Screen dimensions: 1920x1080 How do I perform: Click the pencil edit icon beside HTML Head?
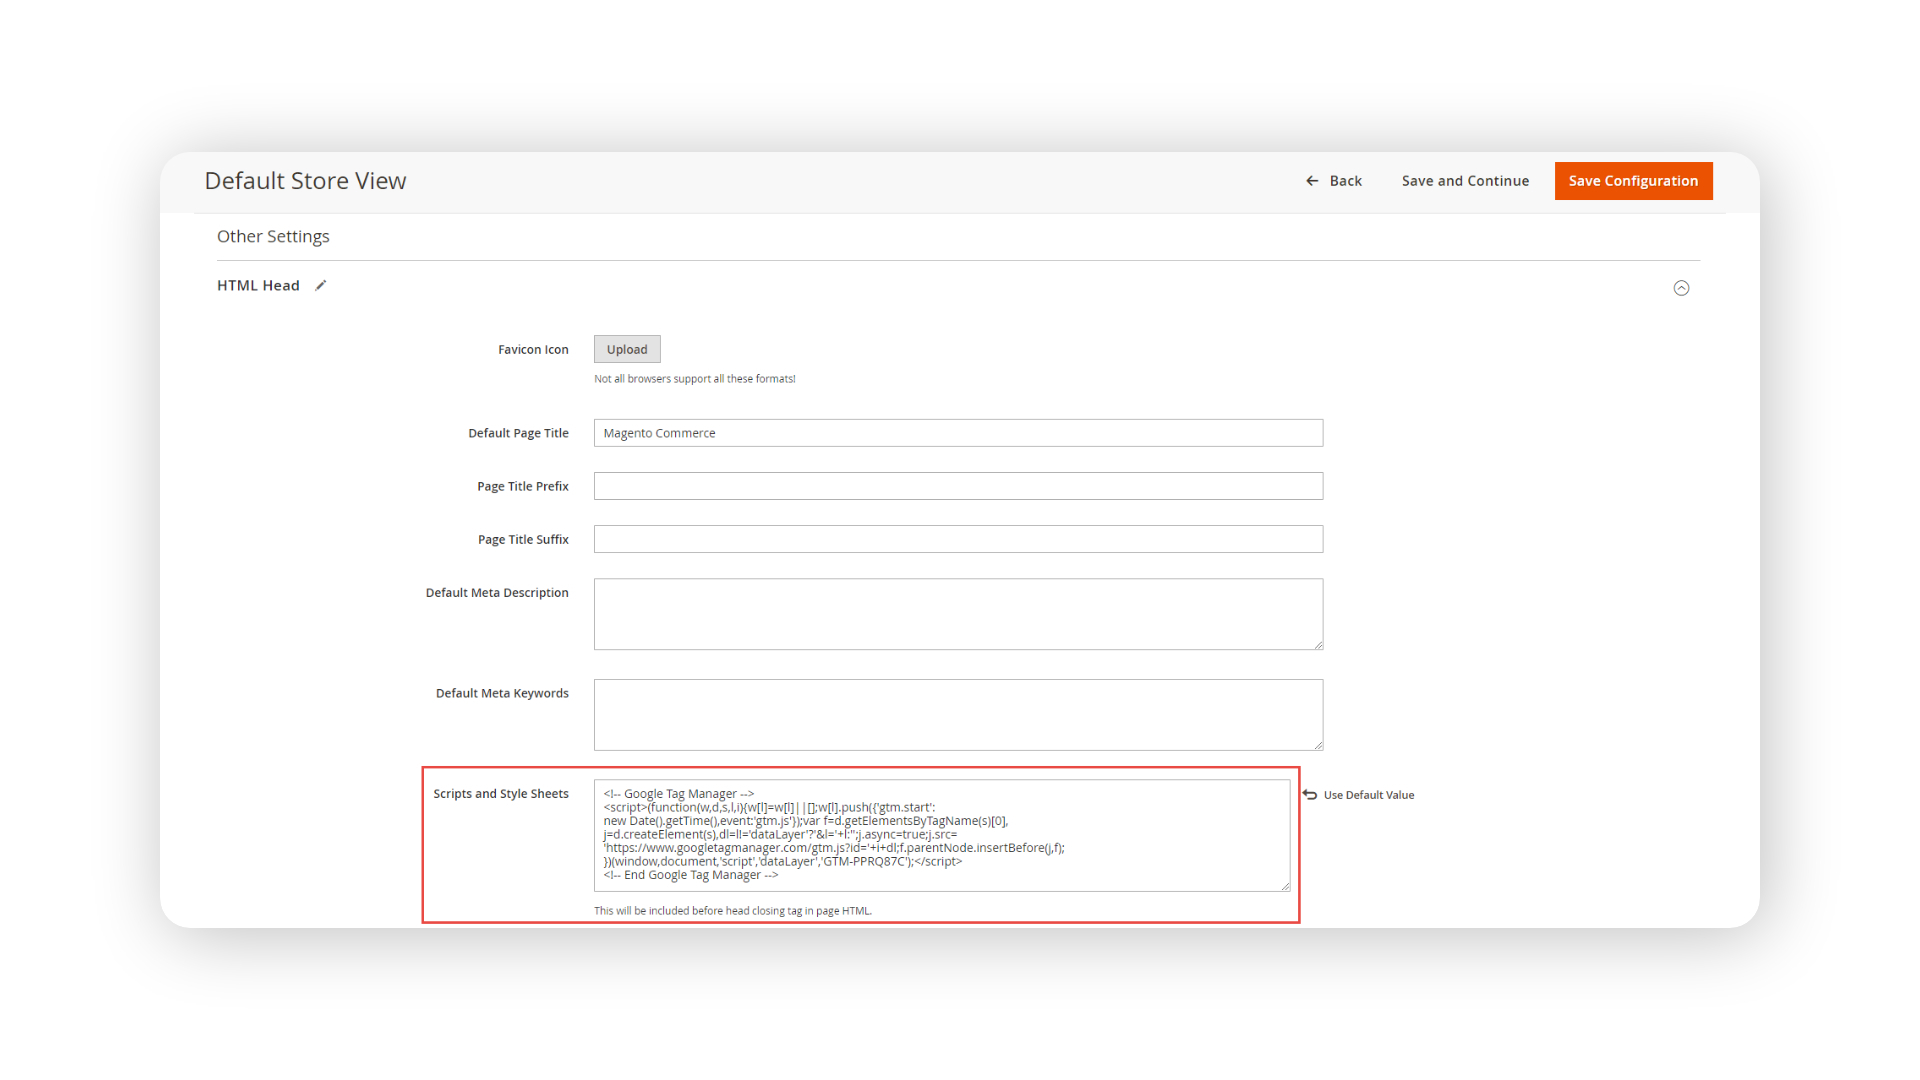pos(321,286)
